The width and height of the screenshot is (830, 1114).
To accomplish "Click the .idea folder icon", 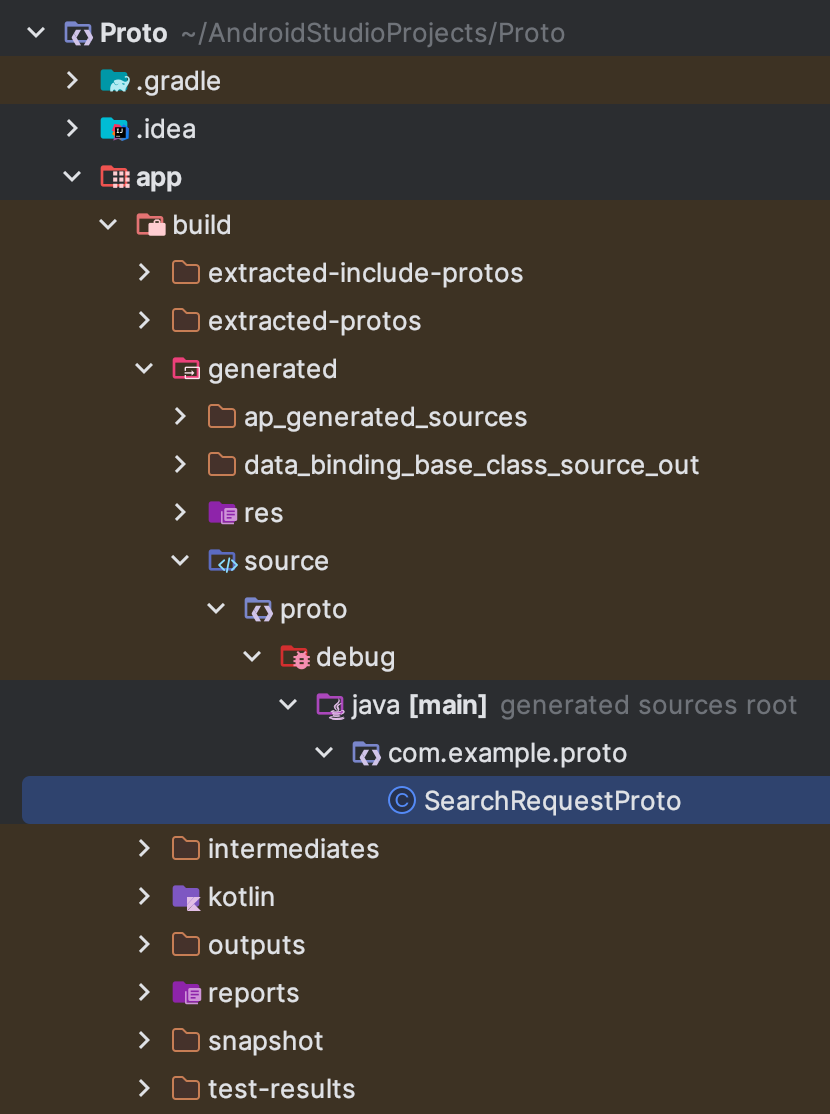I will click(x=114, y=129).
